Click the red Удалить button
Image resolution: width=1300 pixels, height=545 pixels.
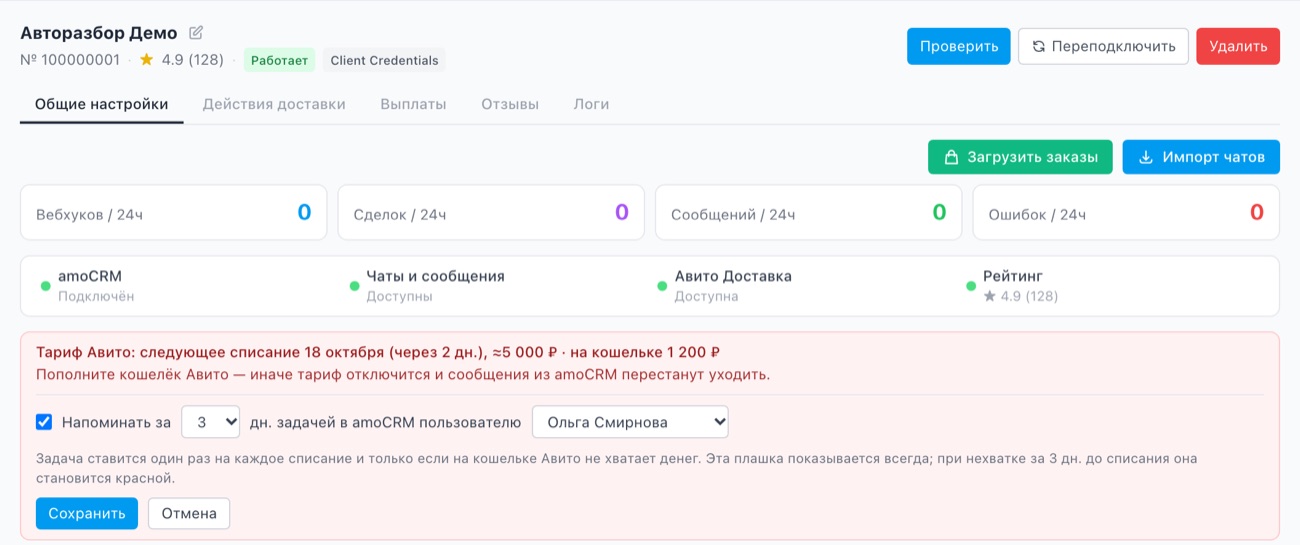click(x=1238, y=46)
